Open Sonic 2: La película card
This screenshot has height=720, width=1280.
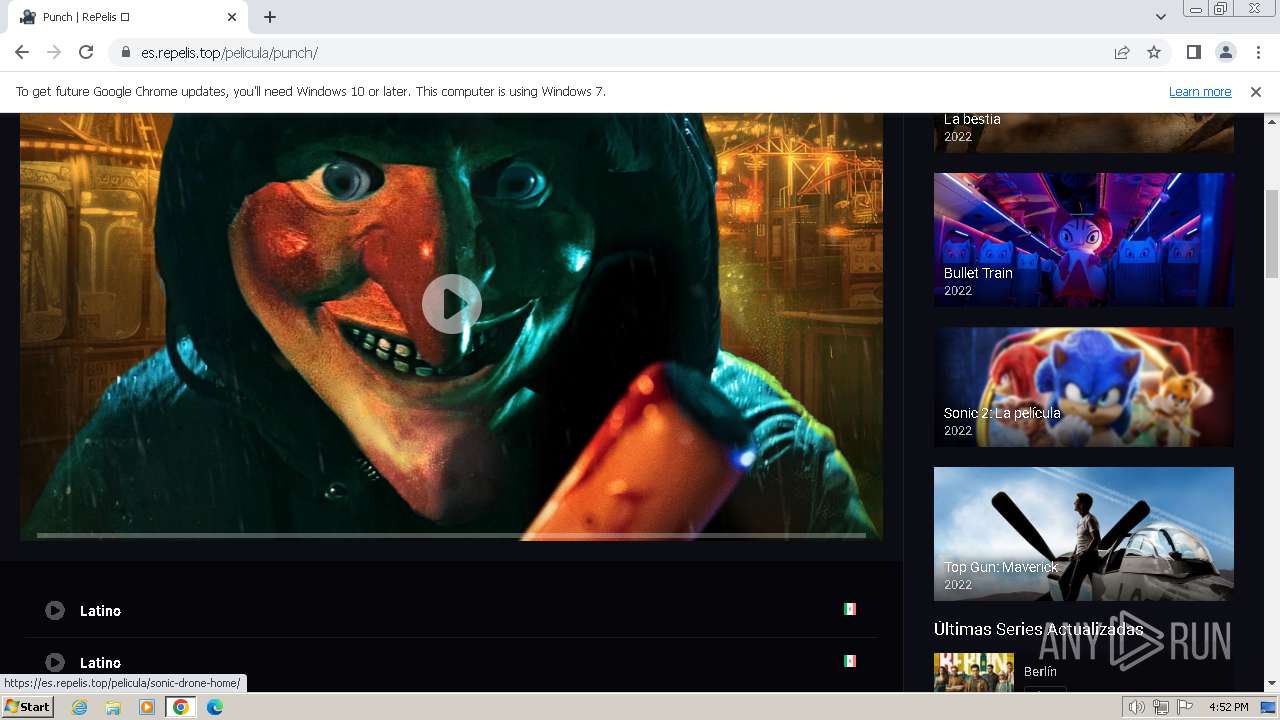coord(1083,386)
